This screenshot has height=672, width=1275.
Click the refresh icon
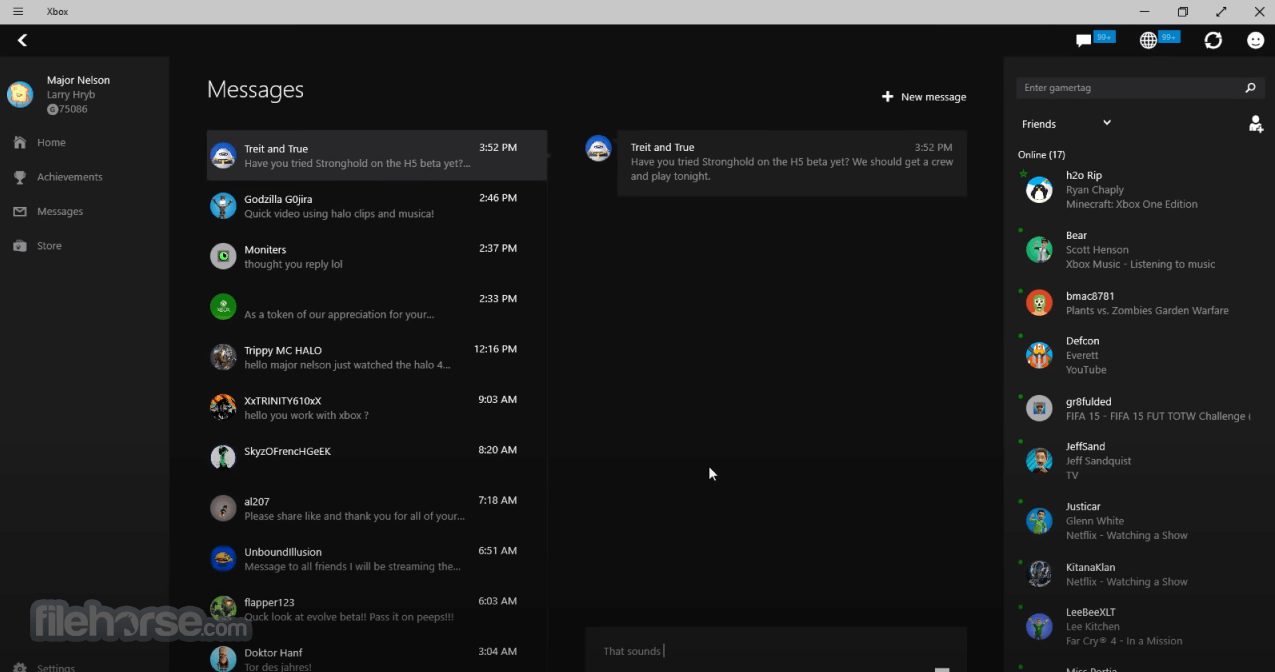(1213, 40)
